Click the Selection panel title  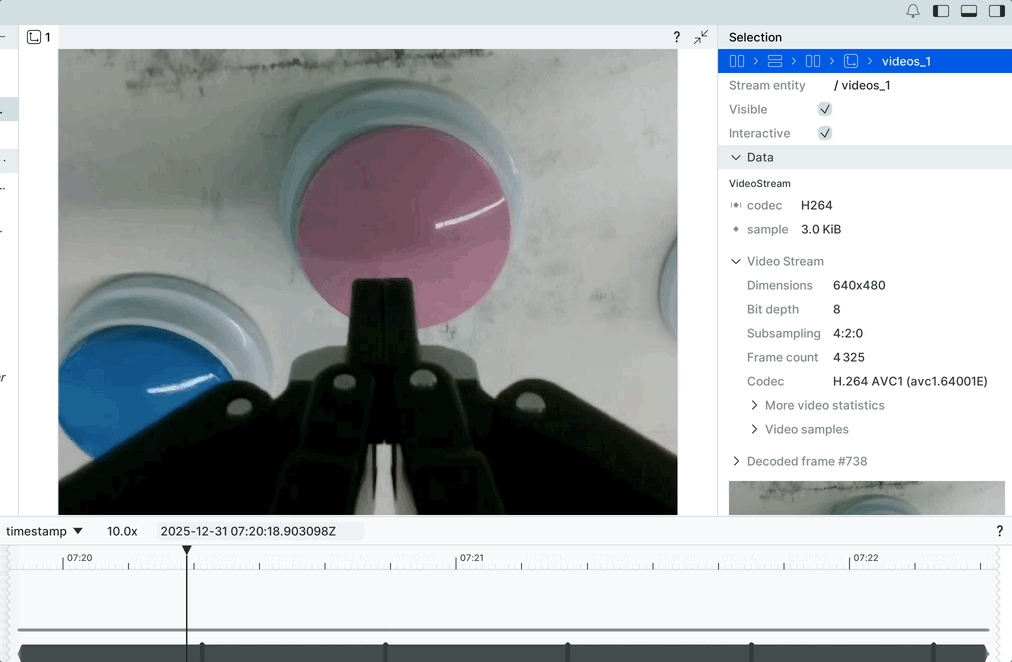coord(755,37)
